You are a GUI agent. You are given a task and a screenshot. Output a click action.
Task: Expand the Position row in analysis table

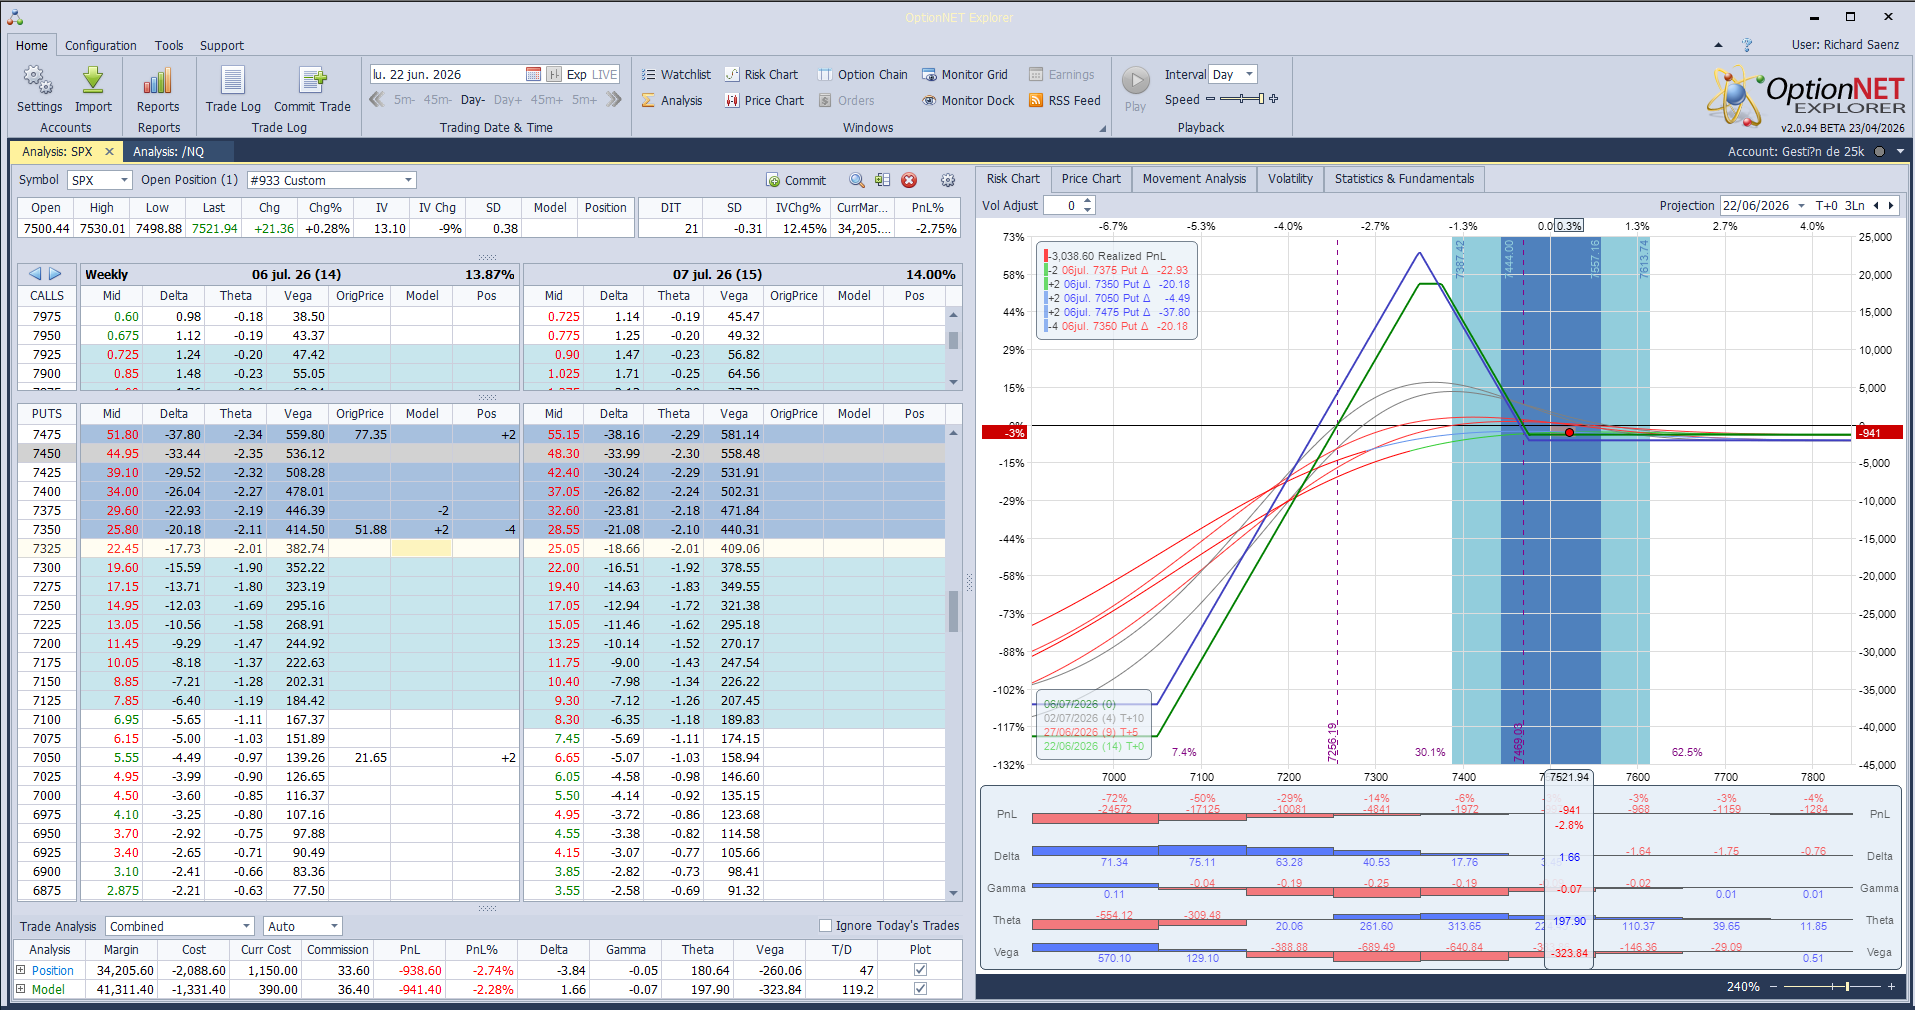[20, 970]
